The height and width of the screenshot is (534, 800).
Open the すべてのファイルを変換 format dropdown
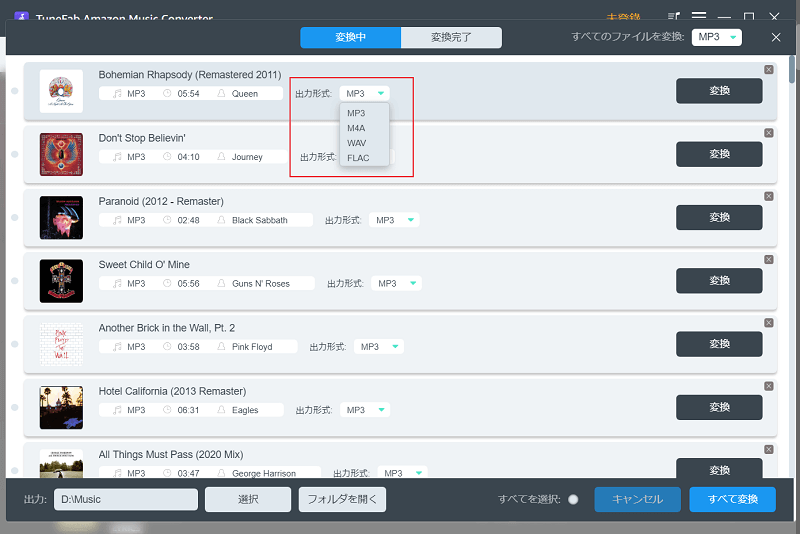pos(716,37)
